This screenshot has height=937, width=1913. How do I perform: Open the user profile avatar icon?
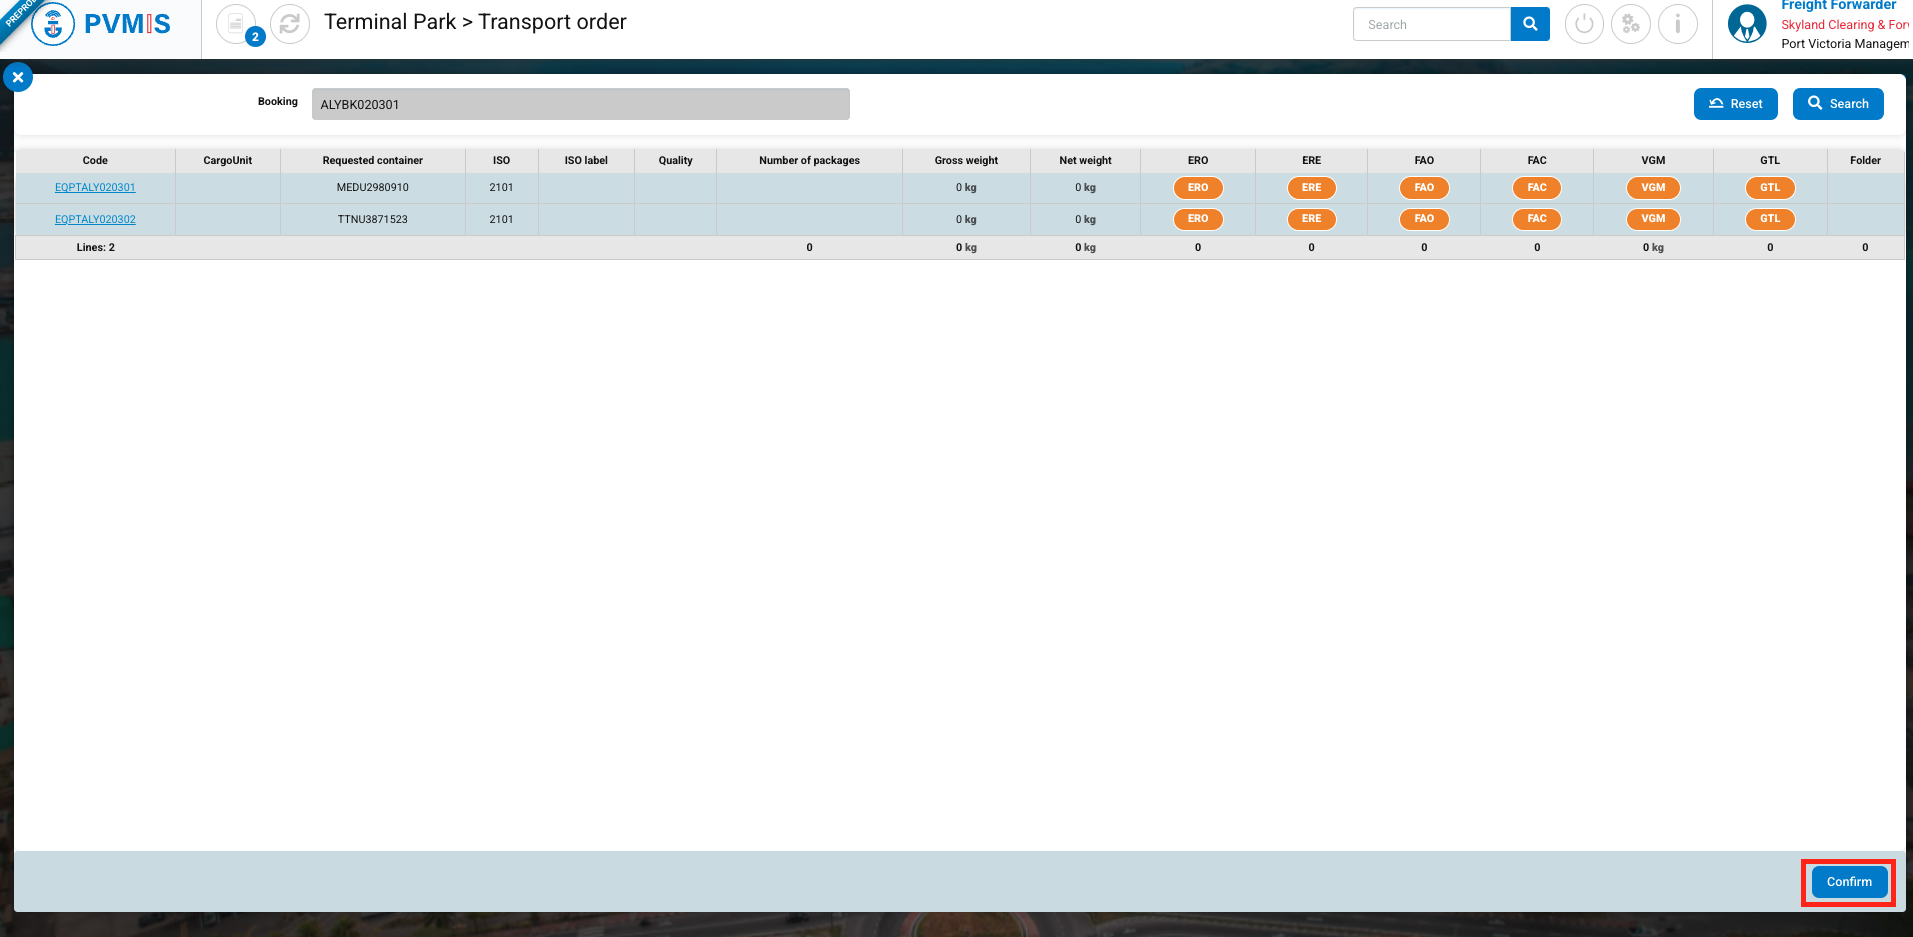click(x=1747, y=24)
